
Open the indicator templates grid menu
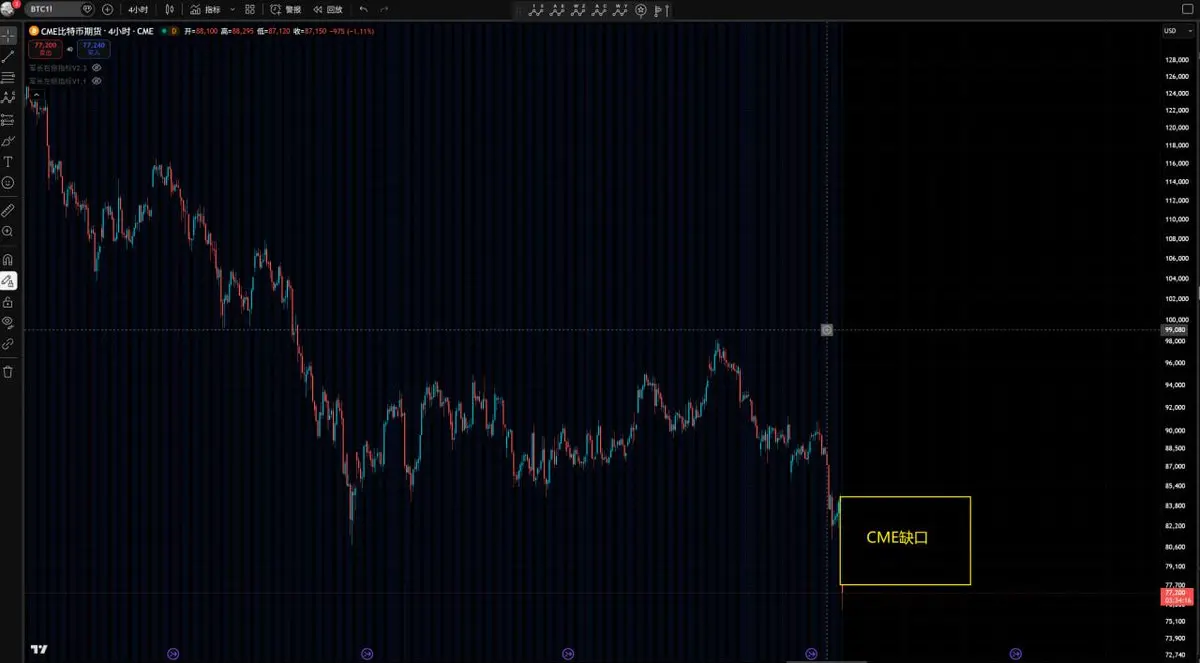[249, 9]
